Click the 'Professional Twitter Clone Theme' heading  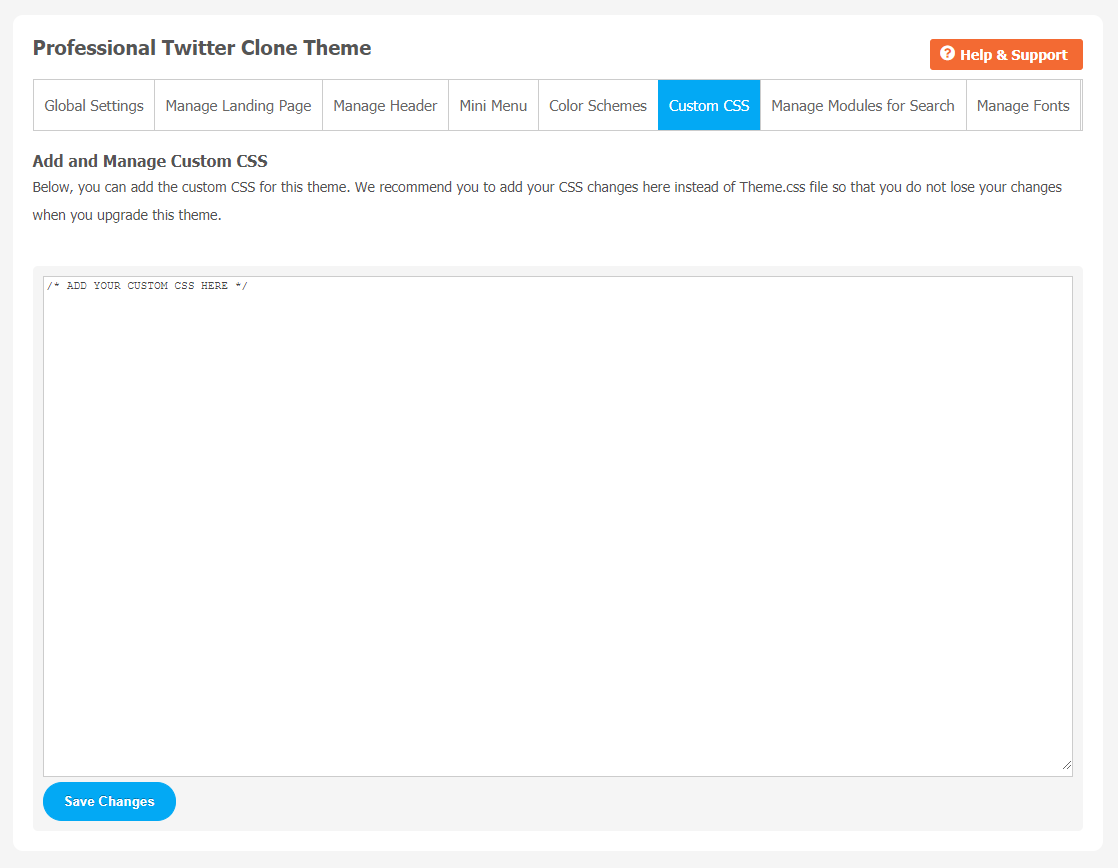202,48
